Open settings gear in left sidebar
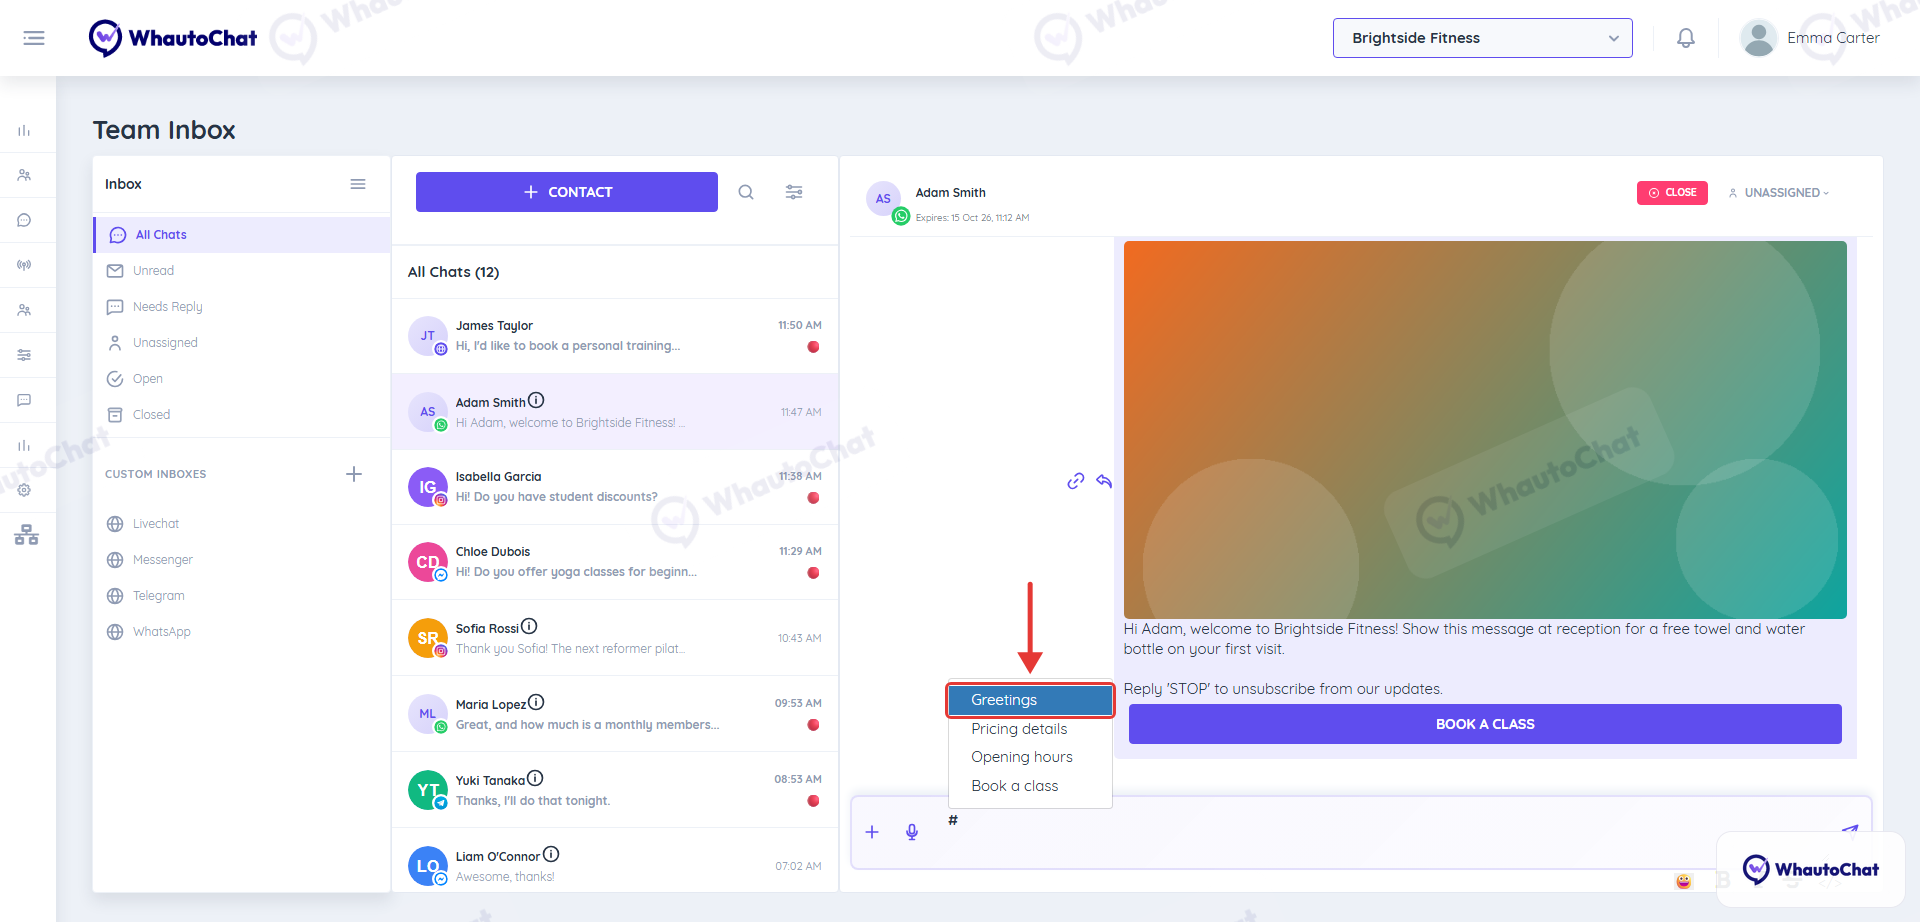Viewport: 1920px width, 922px height. (24, 490)
